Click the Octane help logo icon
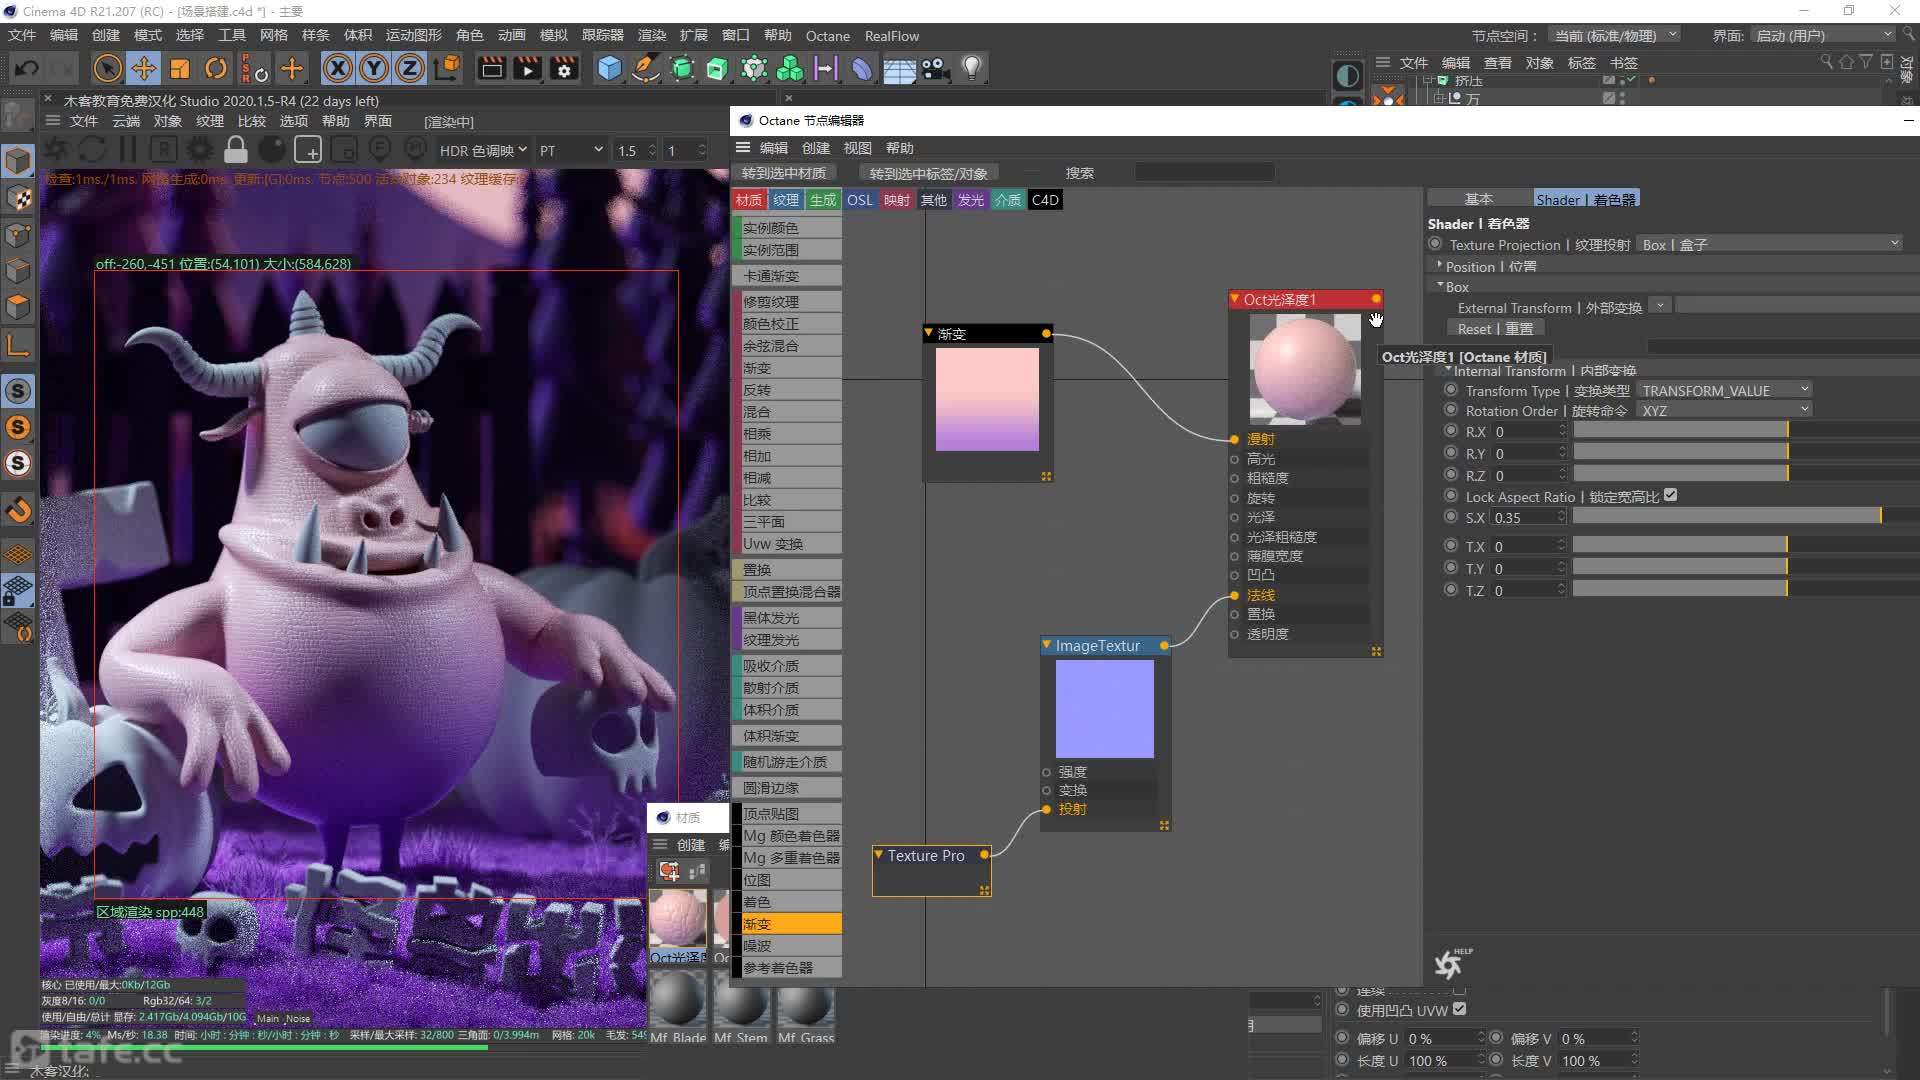Image resolution: width=1920 pixels, height=1080 pixels. point(1451,962)
